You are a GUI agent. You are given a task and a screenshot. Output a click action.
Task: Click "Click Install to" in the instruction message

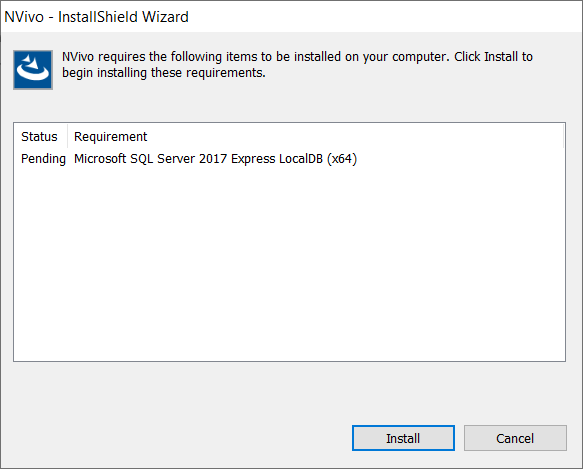click(x=493, y=57)
